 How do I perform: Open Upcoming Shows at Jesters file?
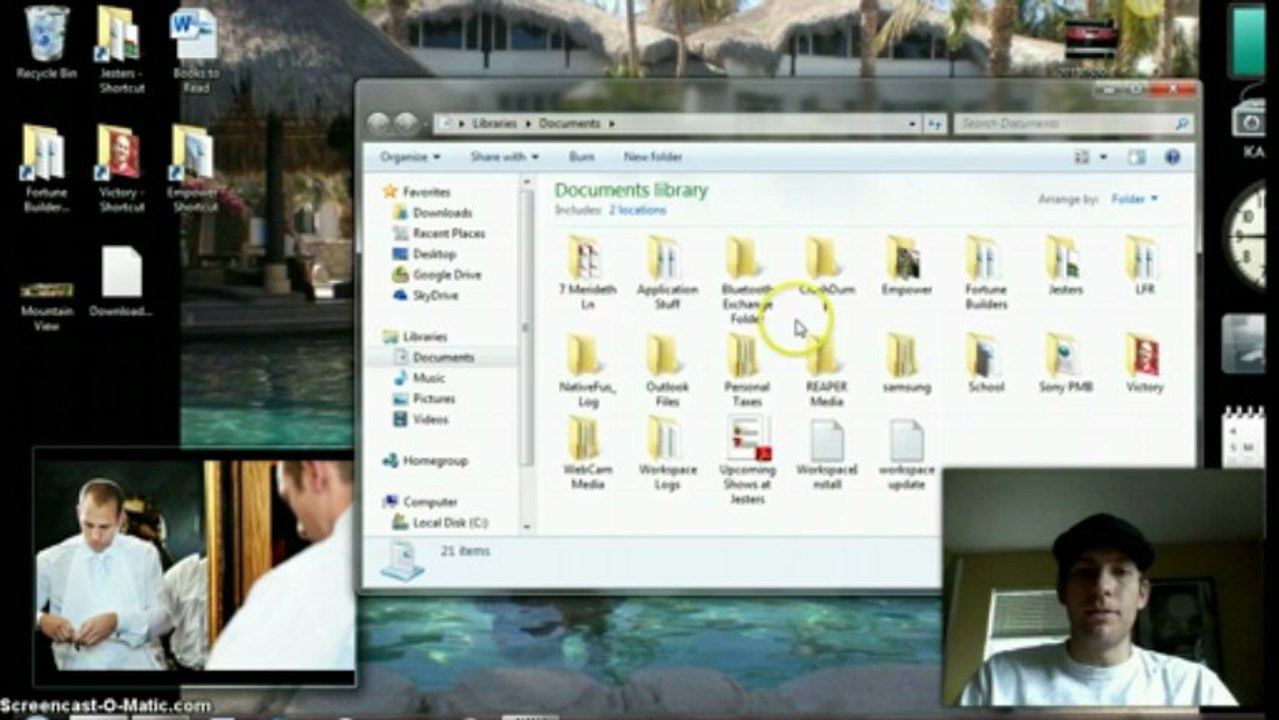tap(746, 460)
